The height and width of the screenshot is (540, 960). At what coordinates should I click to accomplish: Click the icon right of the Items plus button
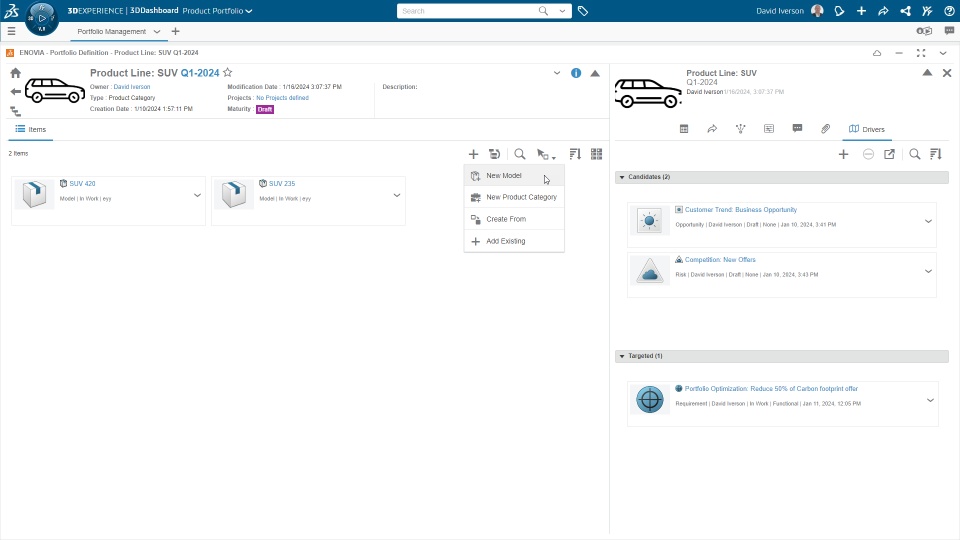[495, 154]
